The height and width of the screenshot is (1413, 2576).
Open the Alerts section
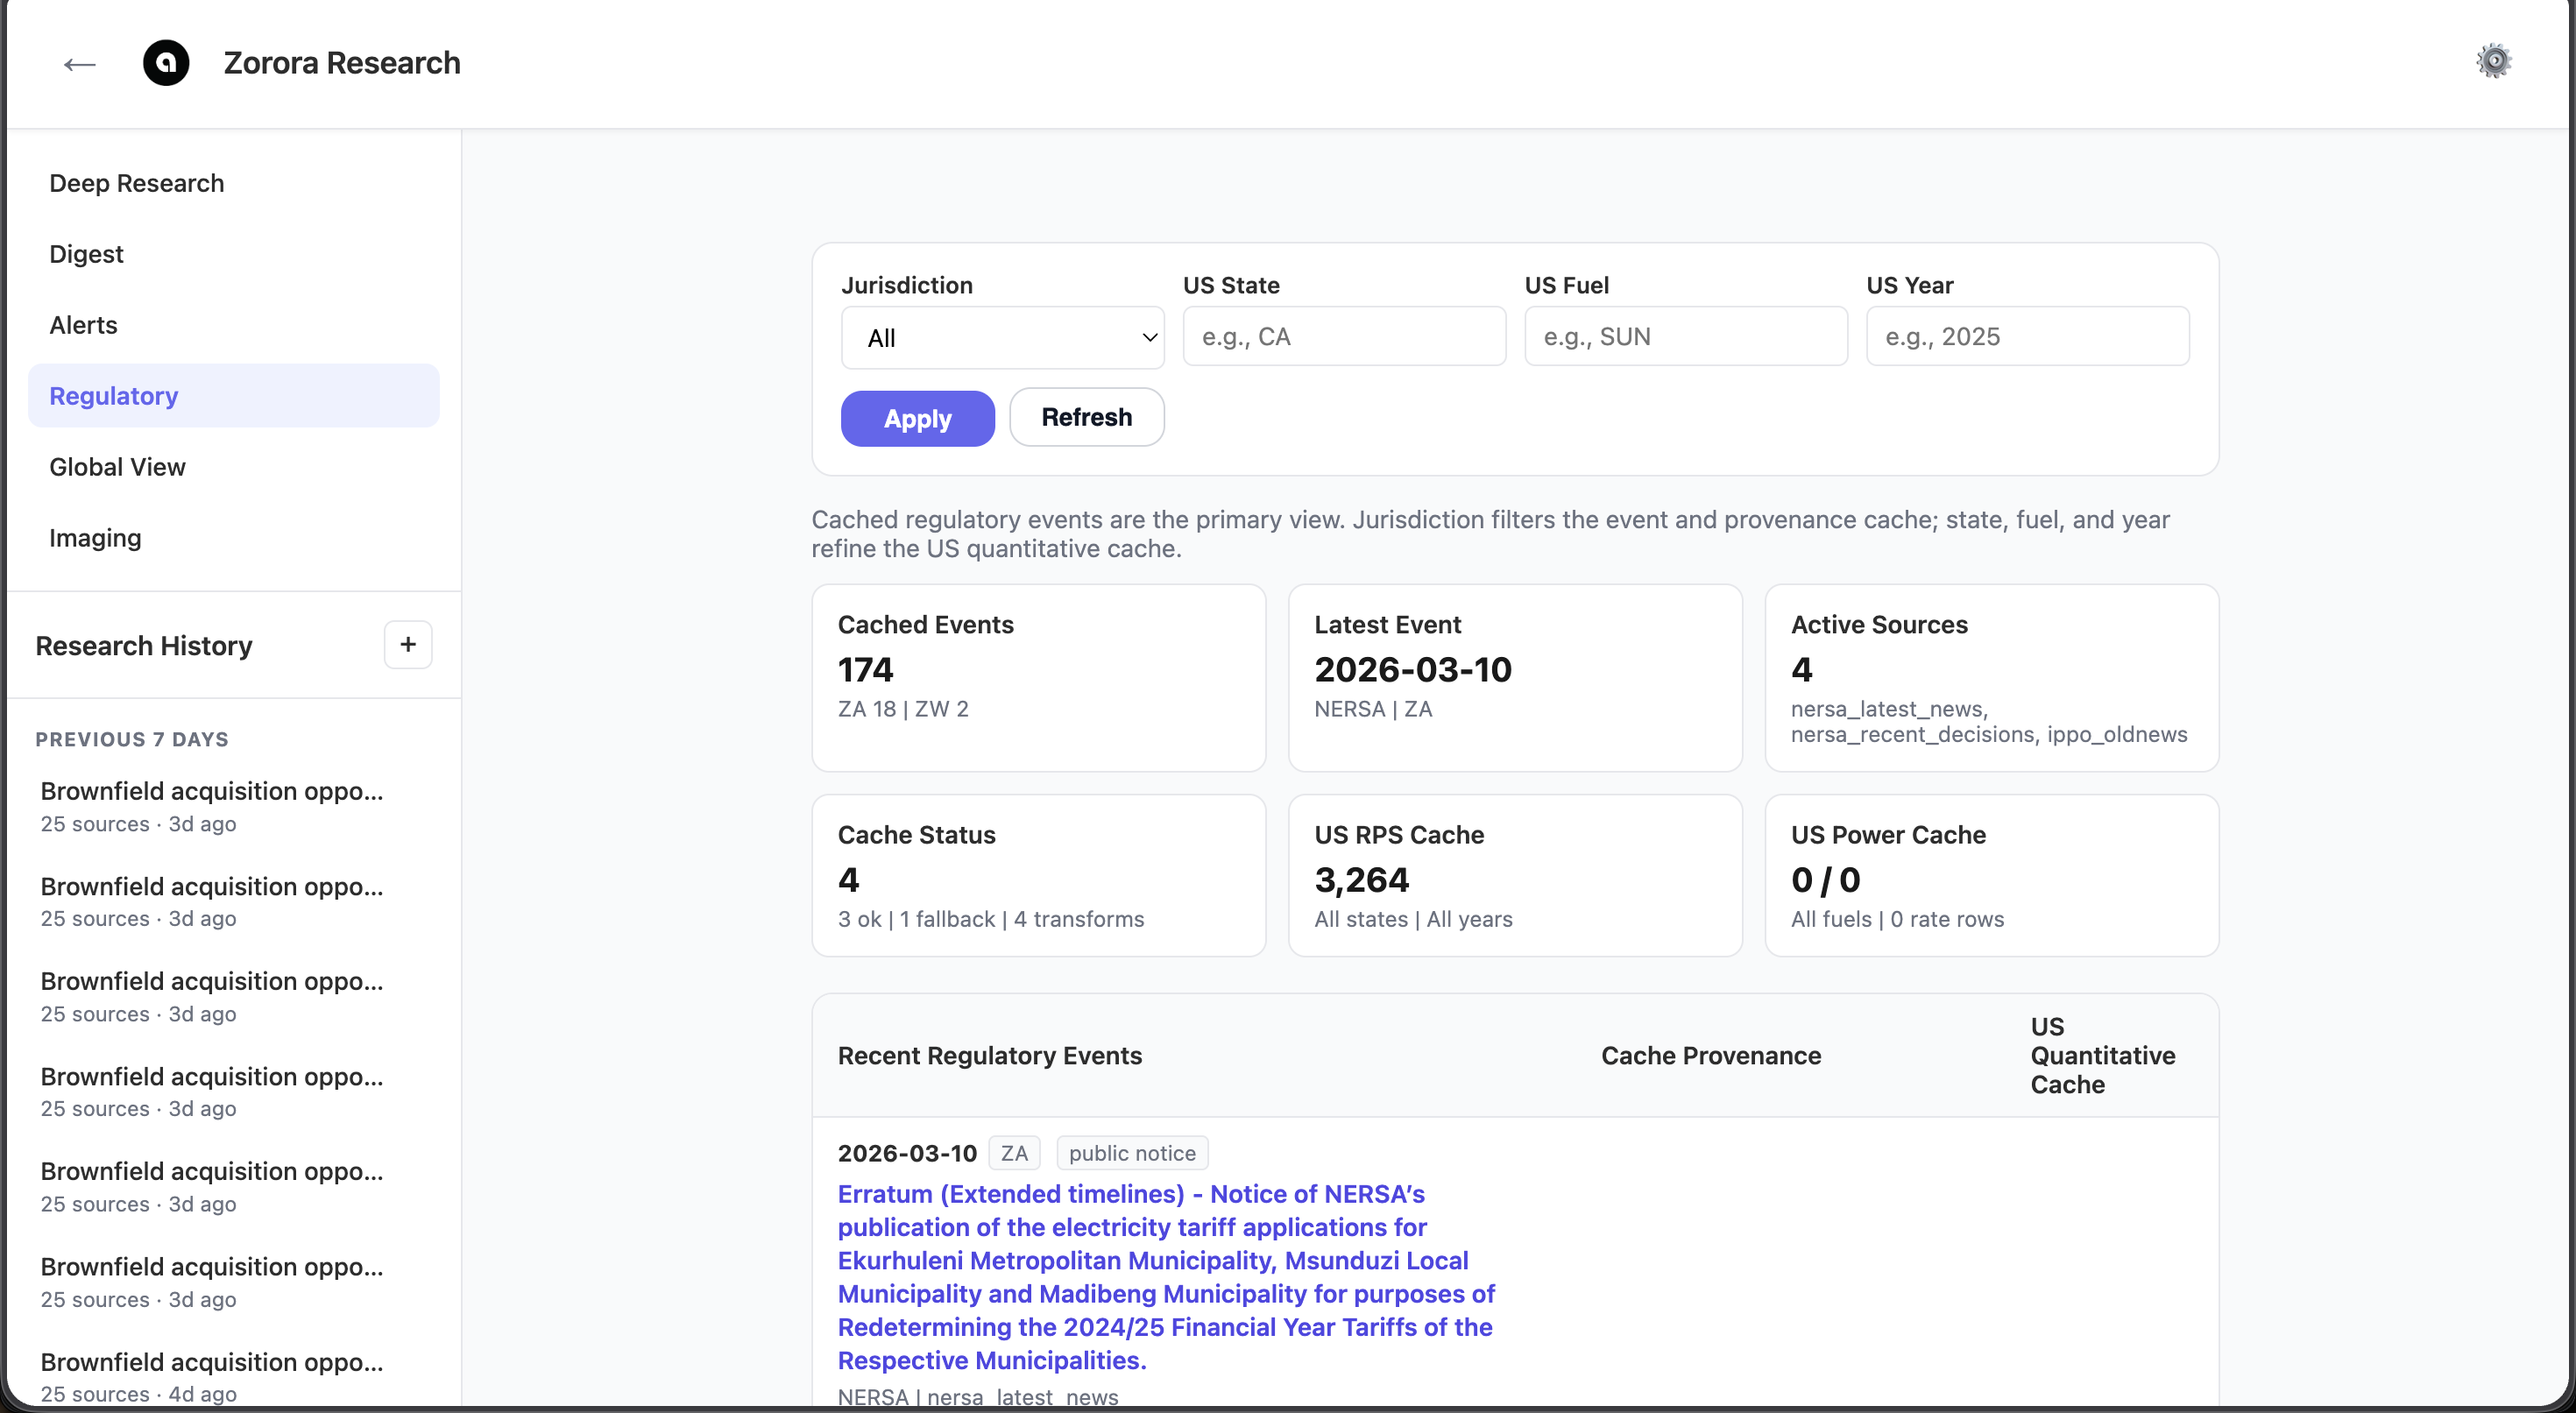pyautogui.click(x=83, y=325)
